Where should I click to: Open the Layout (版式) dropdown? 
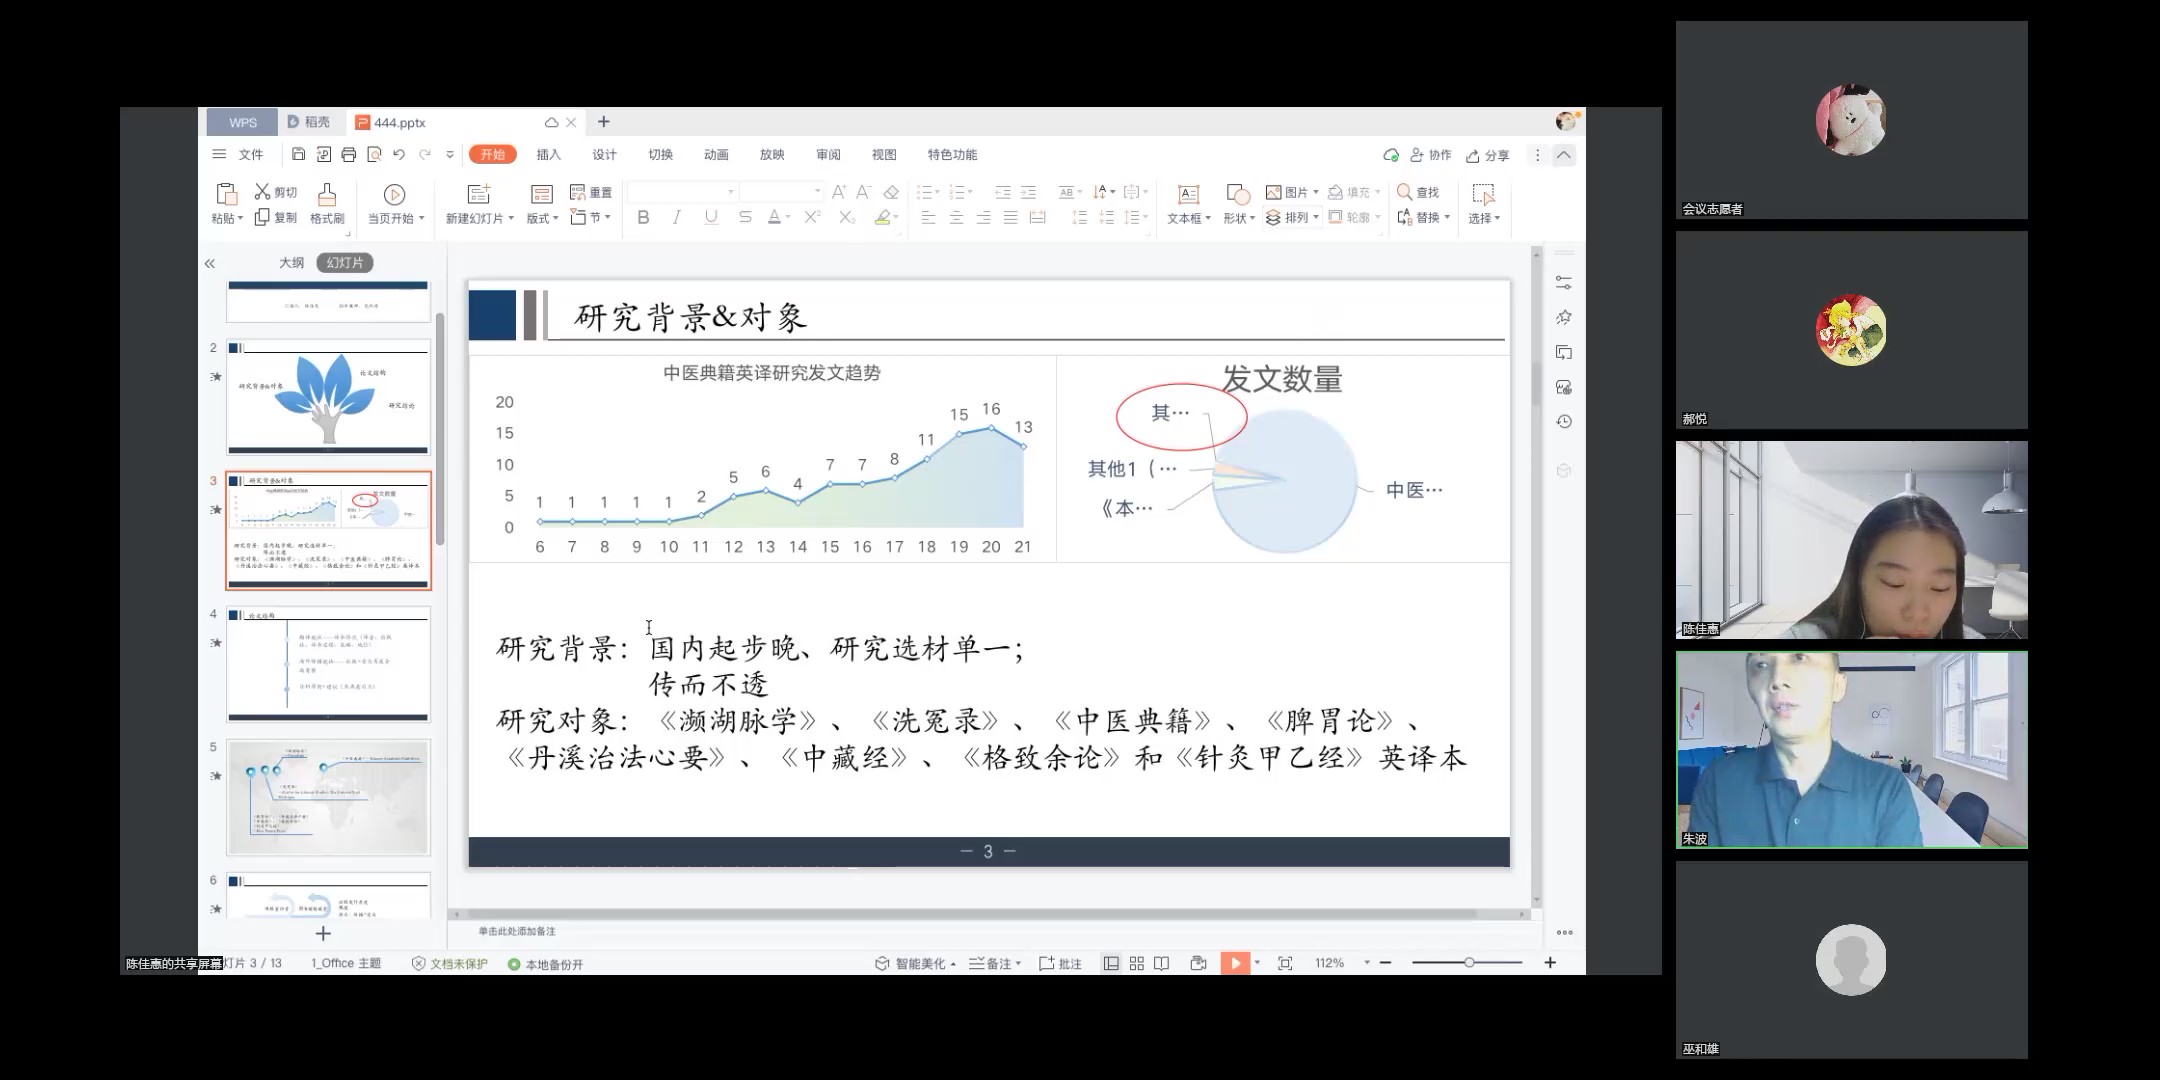click(542, 218)
